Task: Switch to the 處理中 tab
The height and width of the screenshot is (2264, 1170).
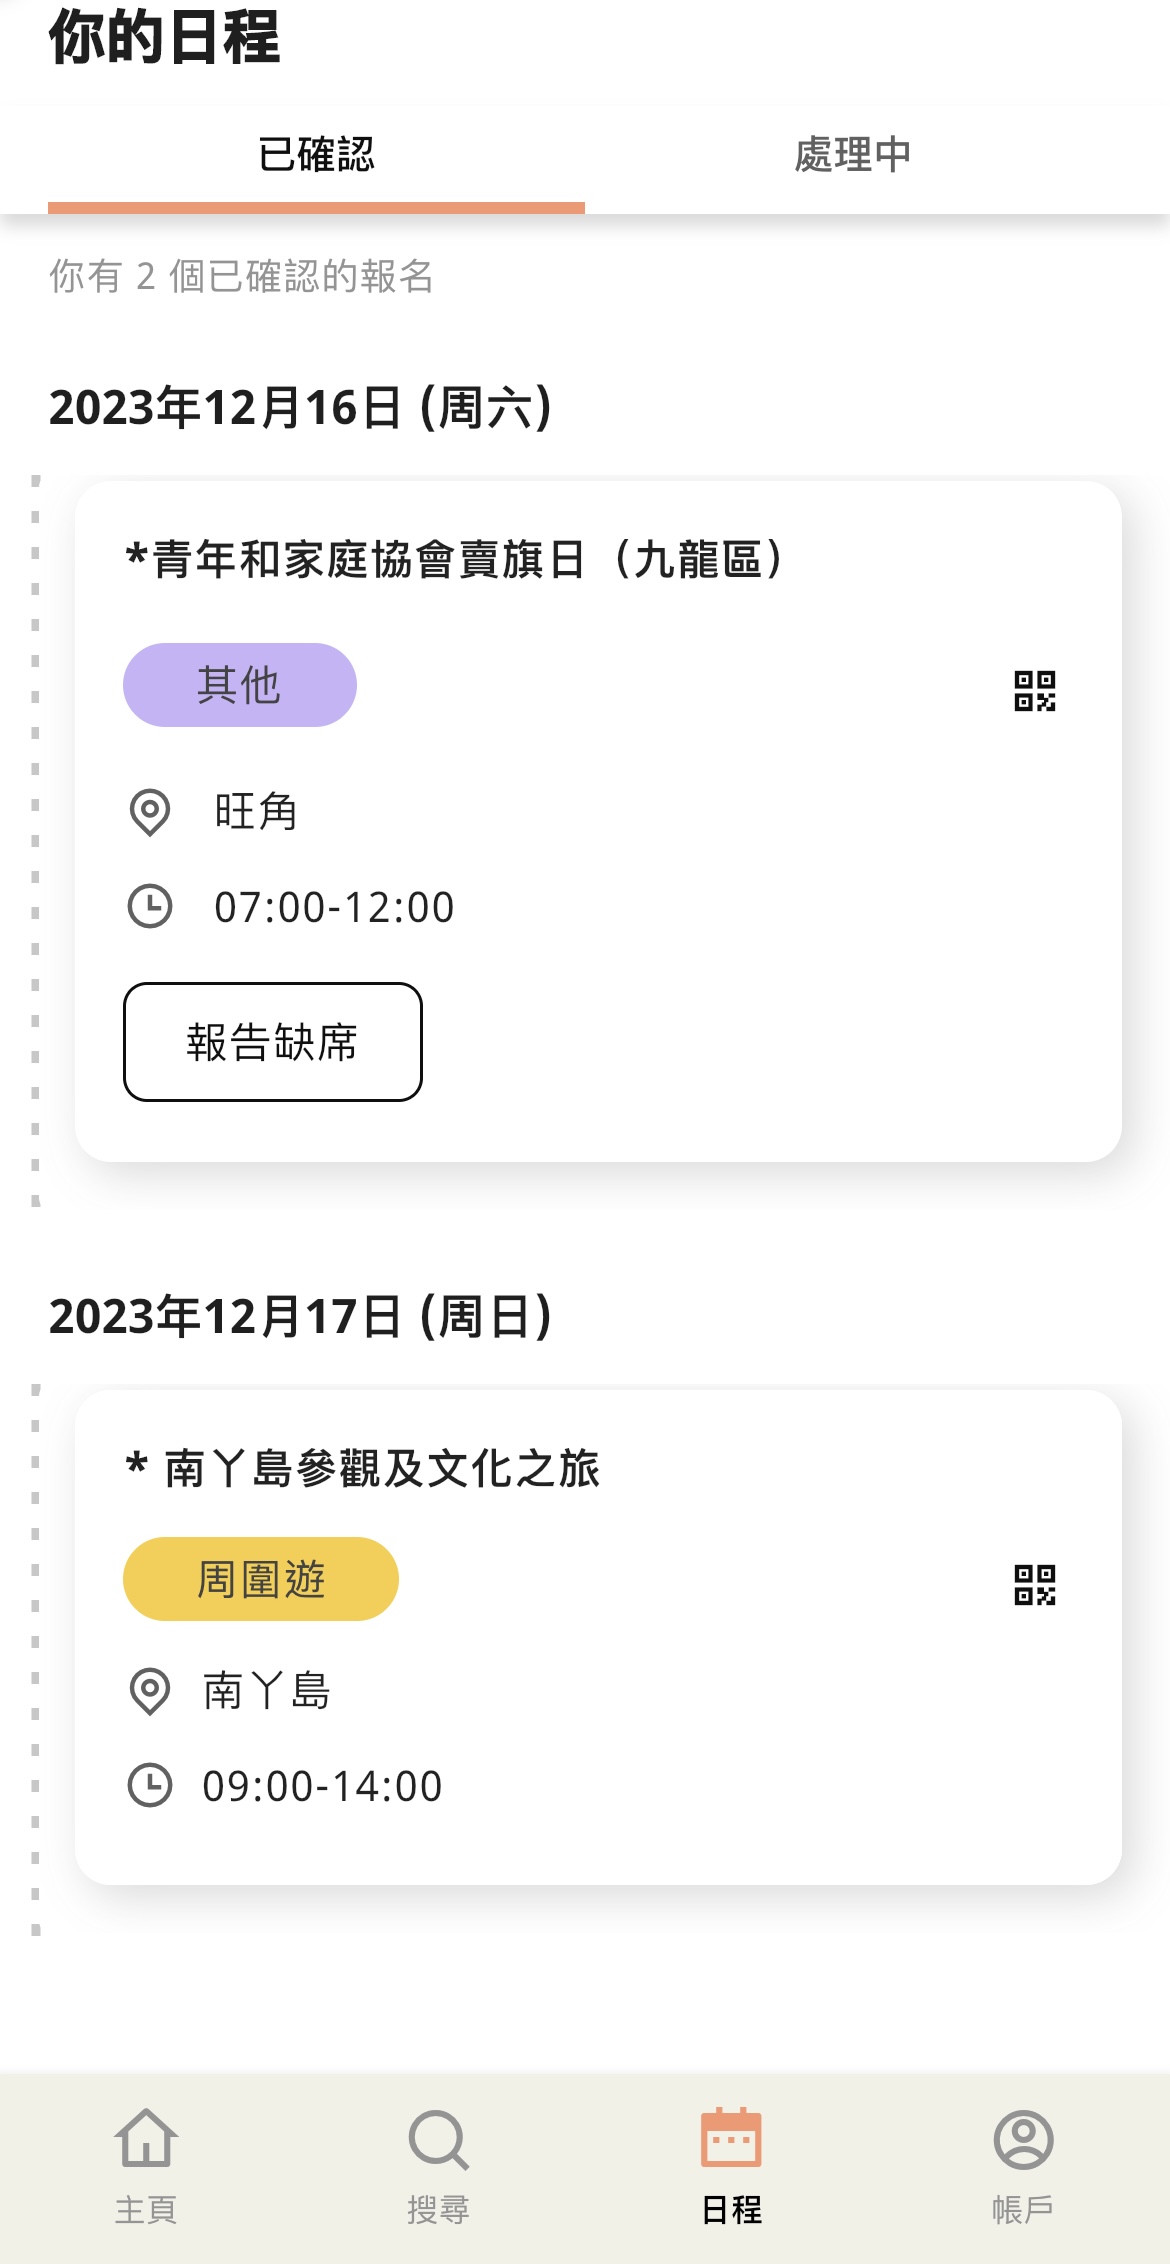Action: tap(853, 155)
